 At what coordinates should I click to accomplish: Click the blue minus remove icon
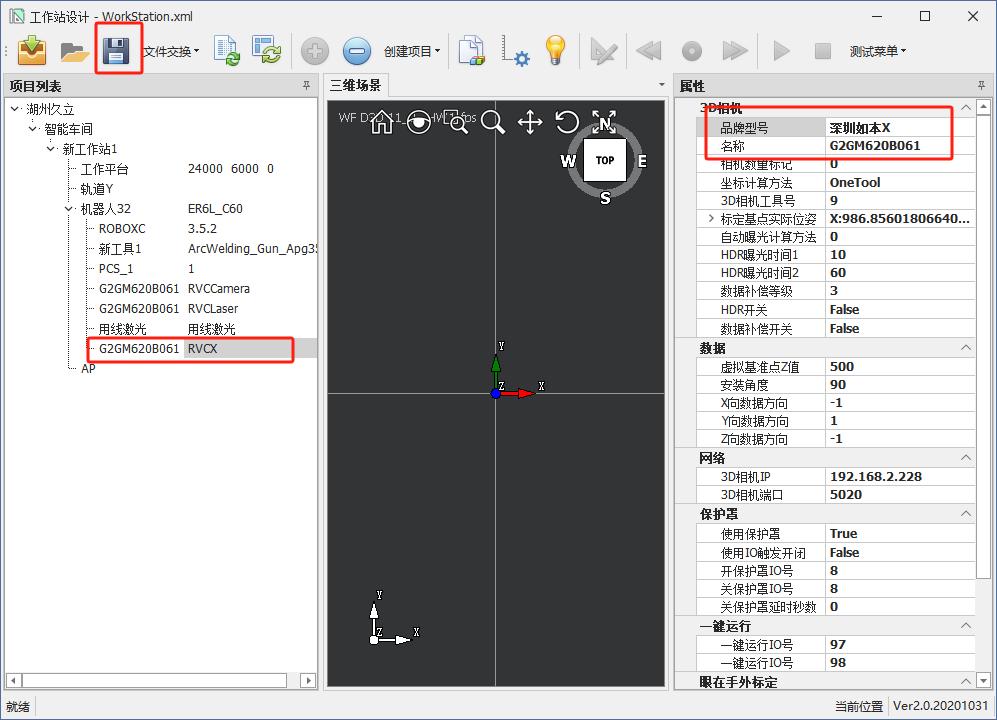pos(357,51)
